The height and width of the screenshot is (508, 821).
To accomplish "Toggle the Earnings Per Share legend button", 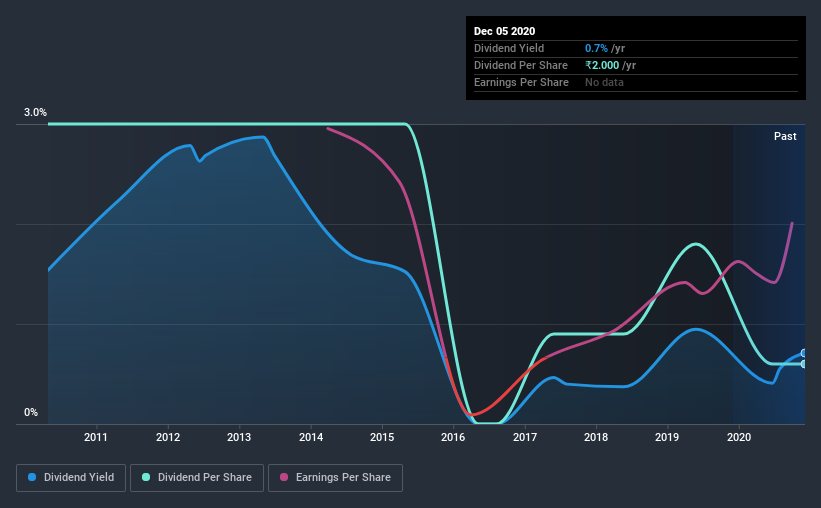I will tap(335, 478).
